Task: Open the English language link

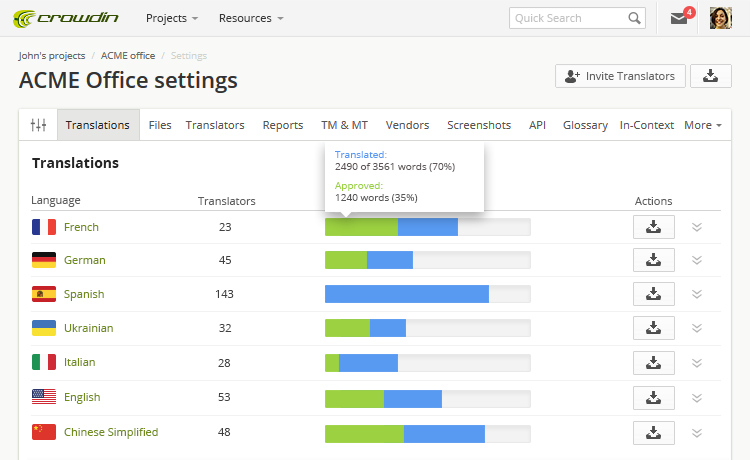Action: tap(82, 397)
